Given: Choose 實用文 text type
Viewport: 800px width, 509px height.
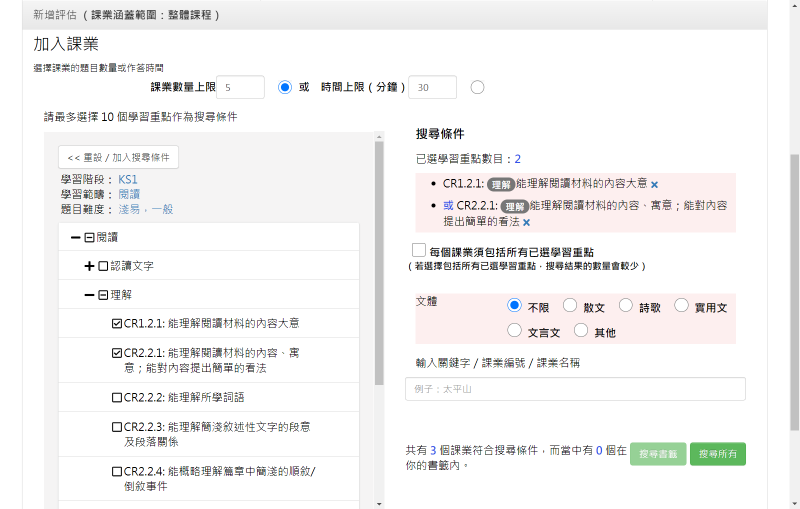Looking at the screenshot, I should [x=682, y=306].
